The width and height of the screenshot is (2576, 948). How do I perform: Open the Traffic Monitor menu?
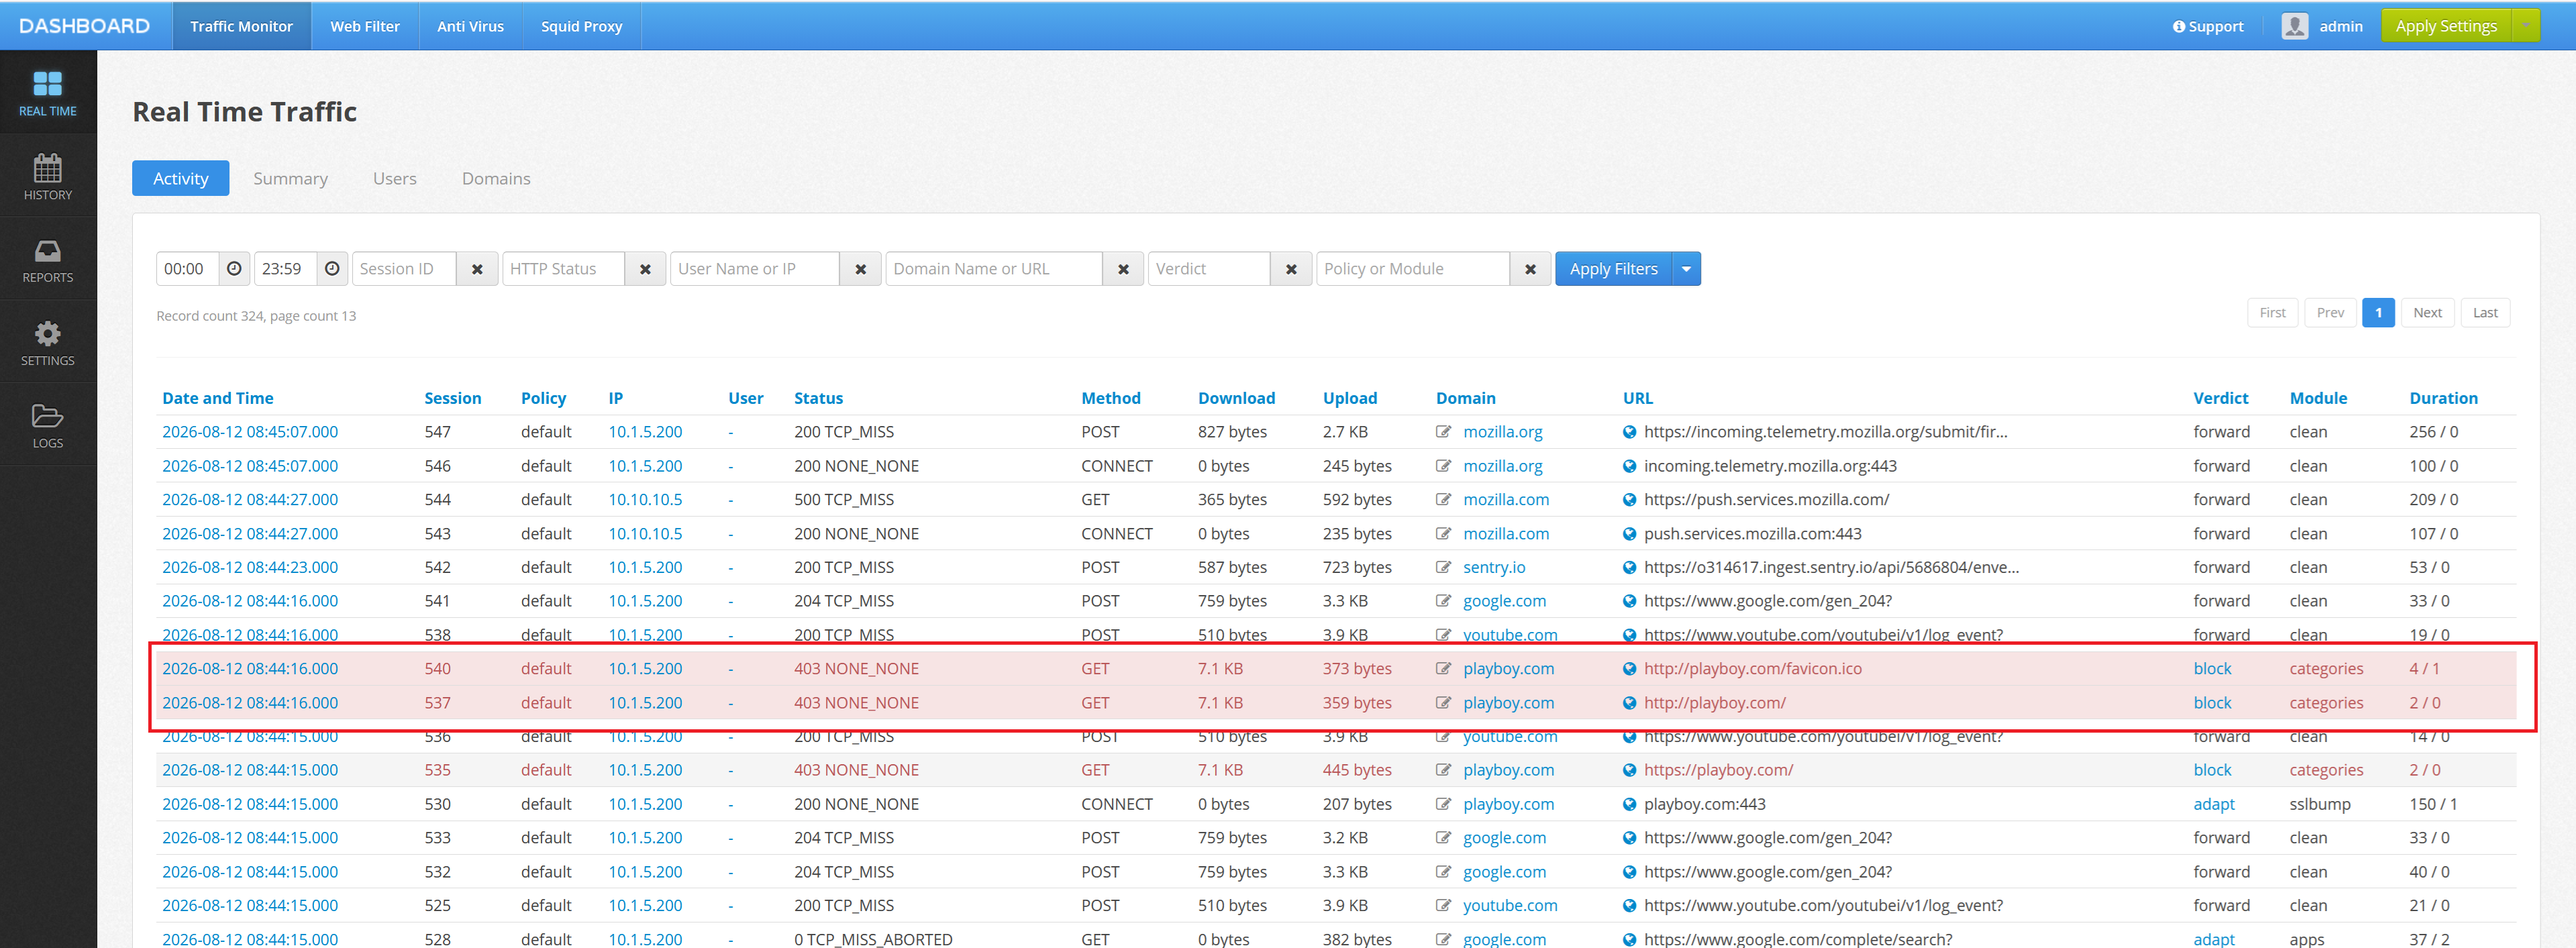point(241,26)
